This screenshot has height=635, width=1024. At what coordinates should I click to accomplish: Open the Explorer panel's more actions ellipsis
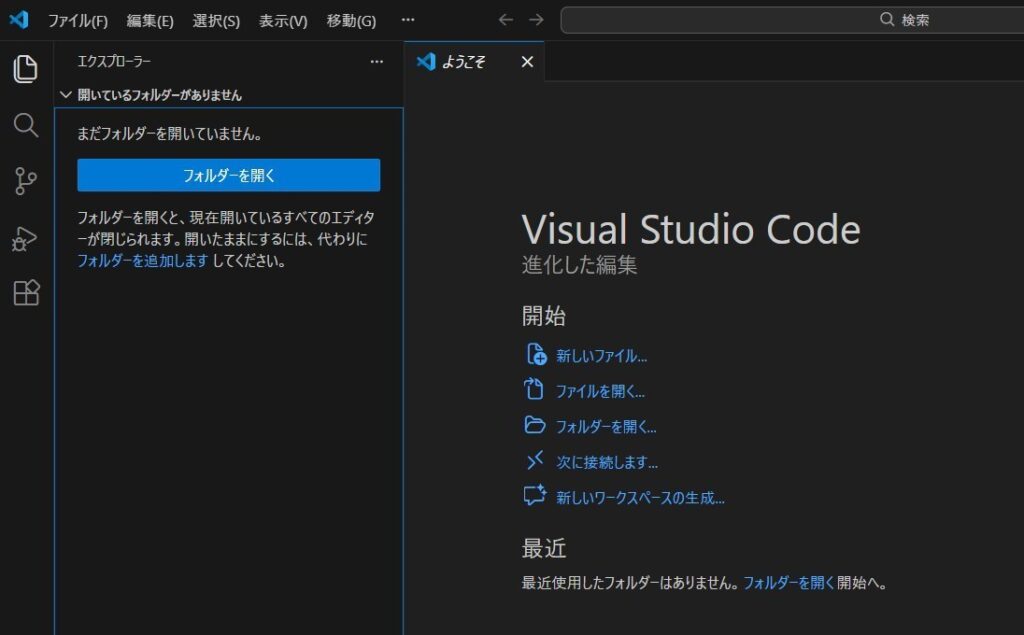[x=377, y=61]
